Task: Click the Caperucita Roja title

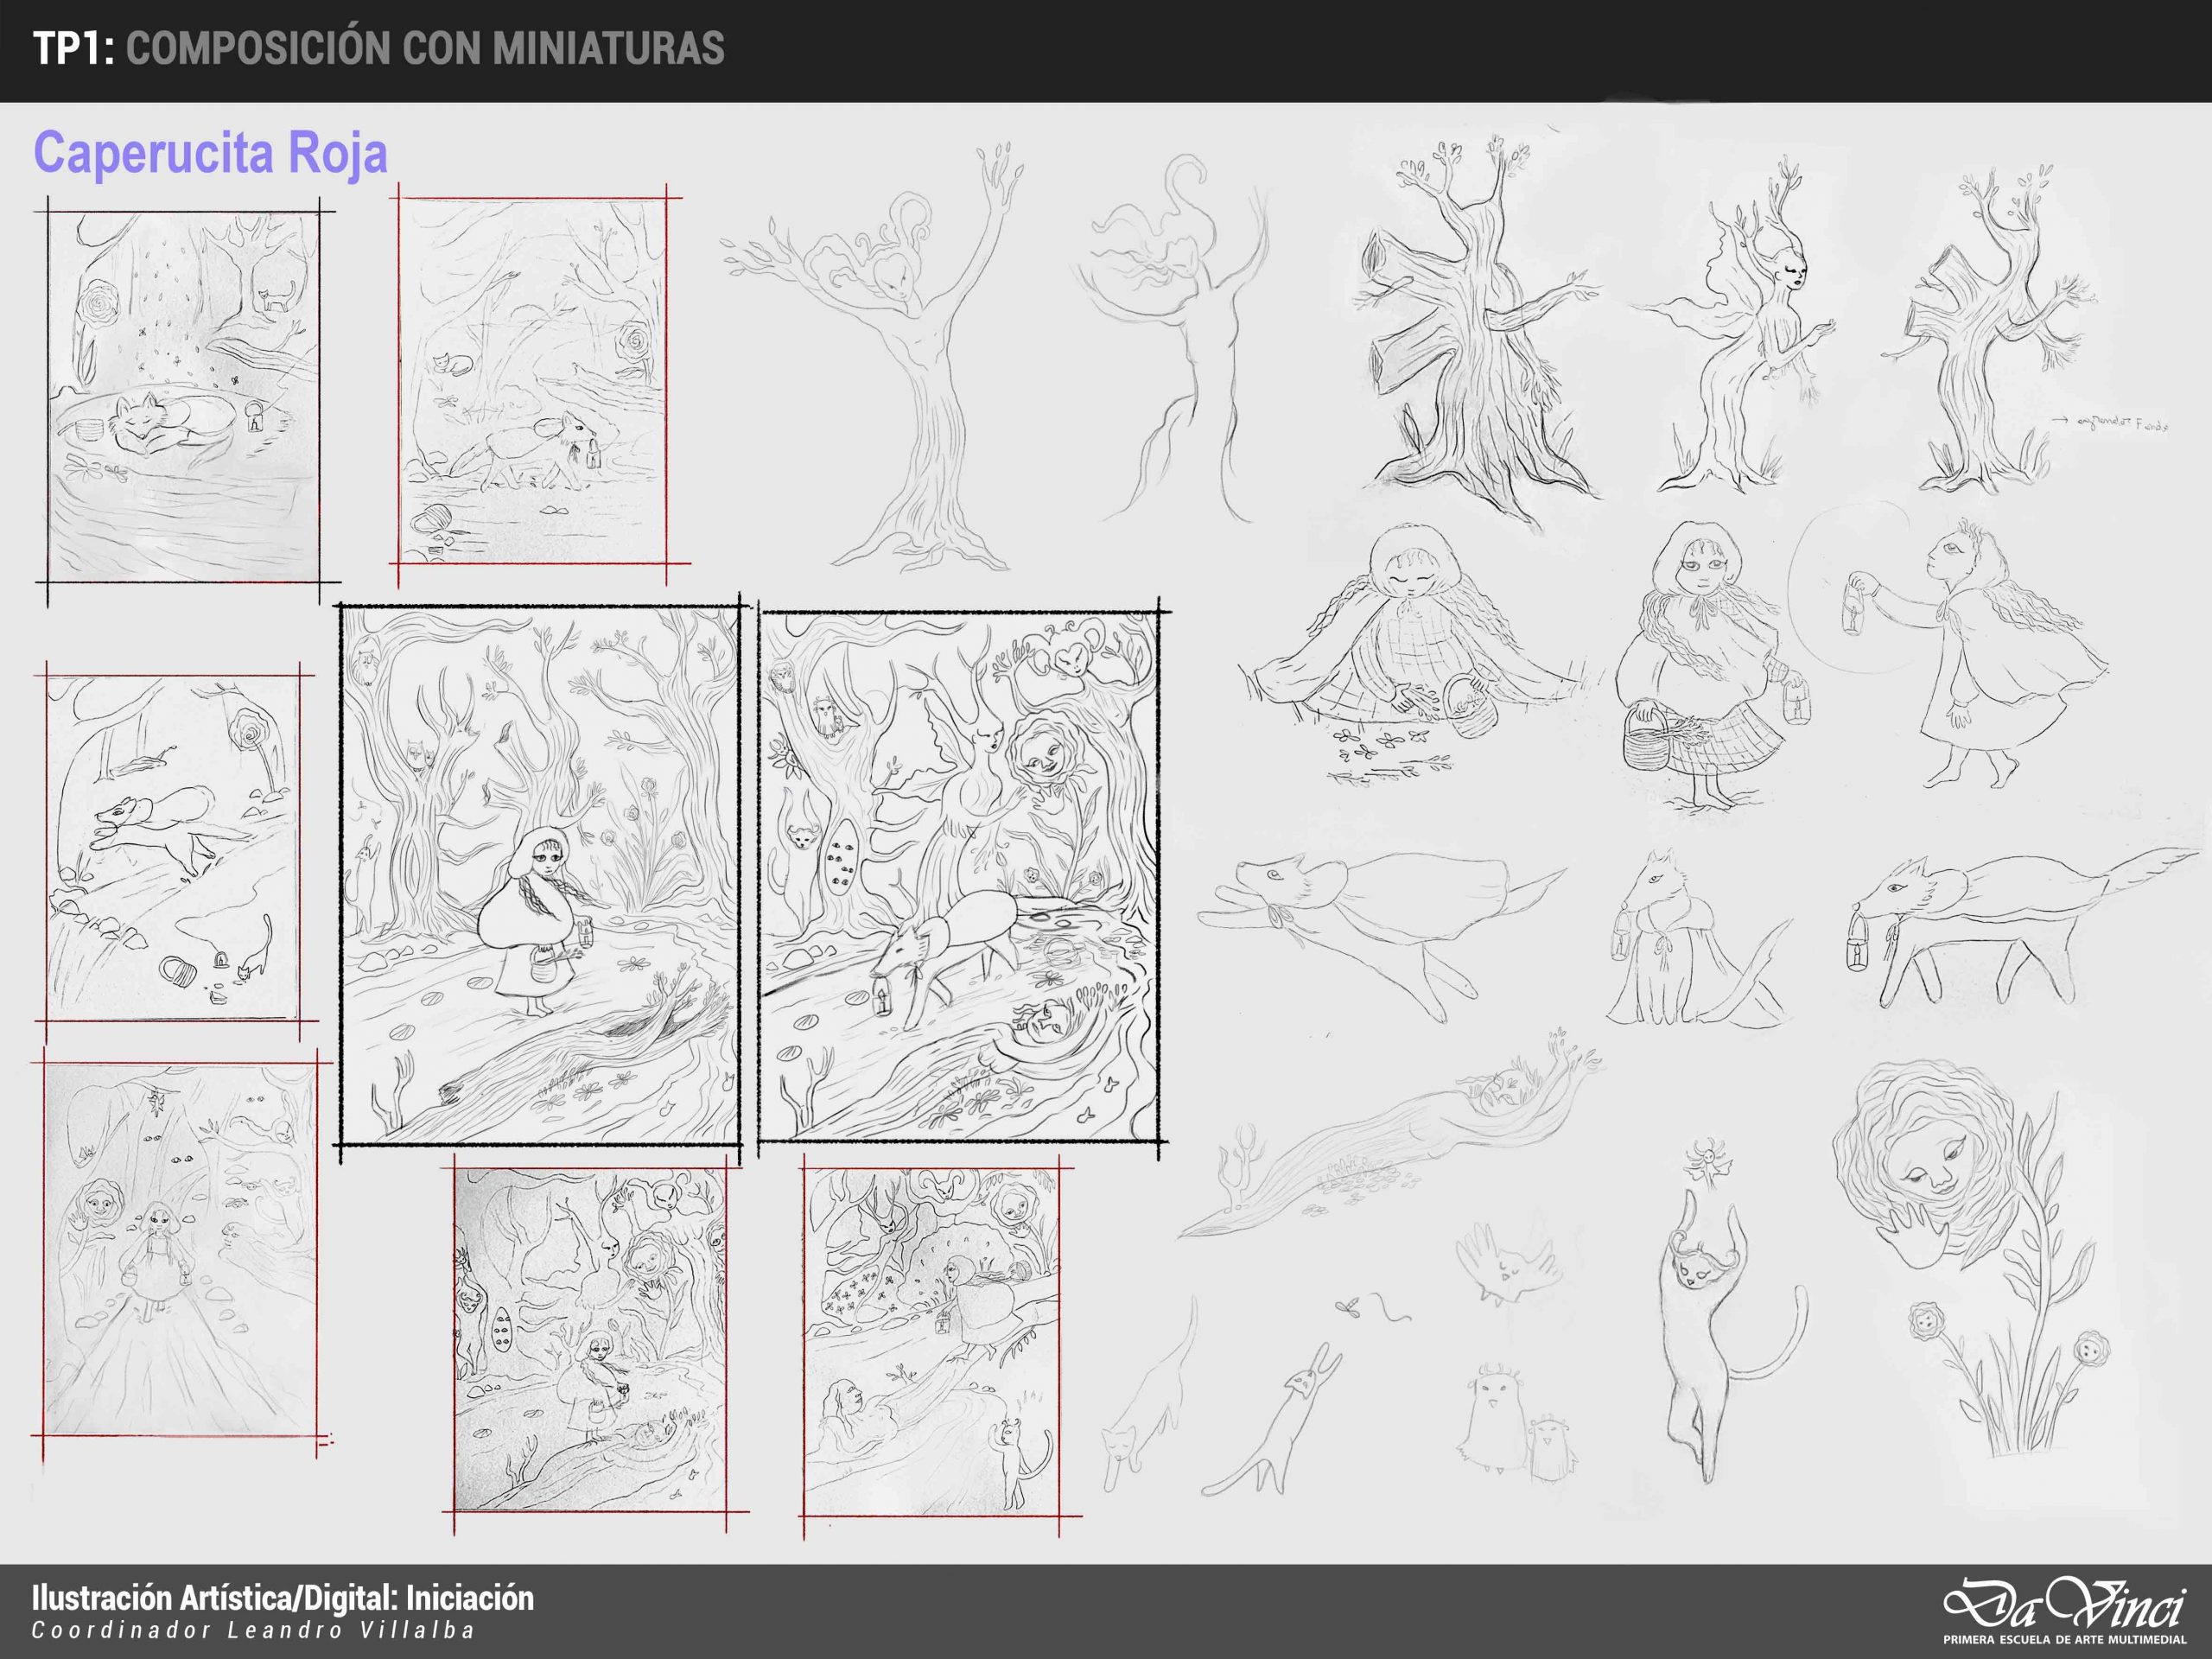Action: pos(211,155)
